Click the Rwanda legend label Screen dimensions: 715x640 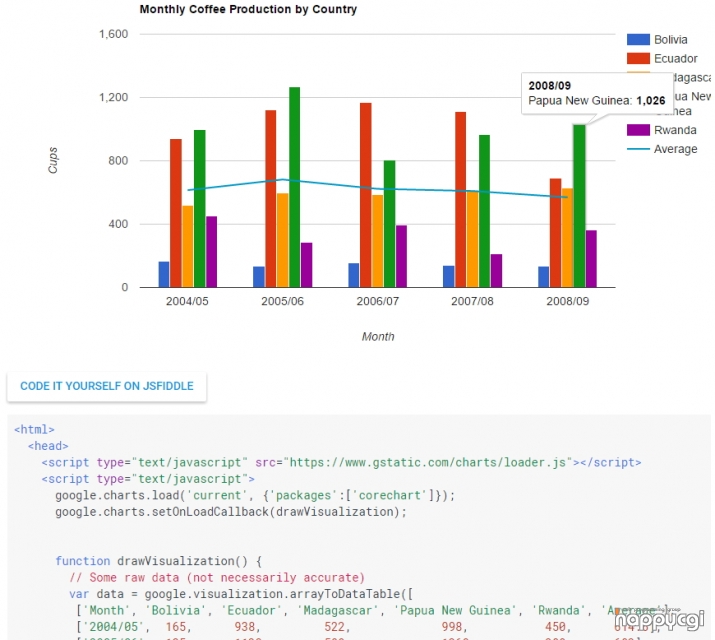[675, 130]
